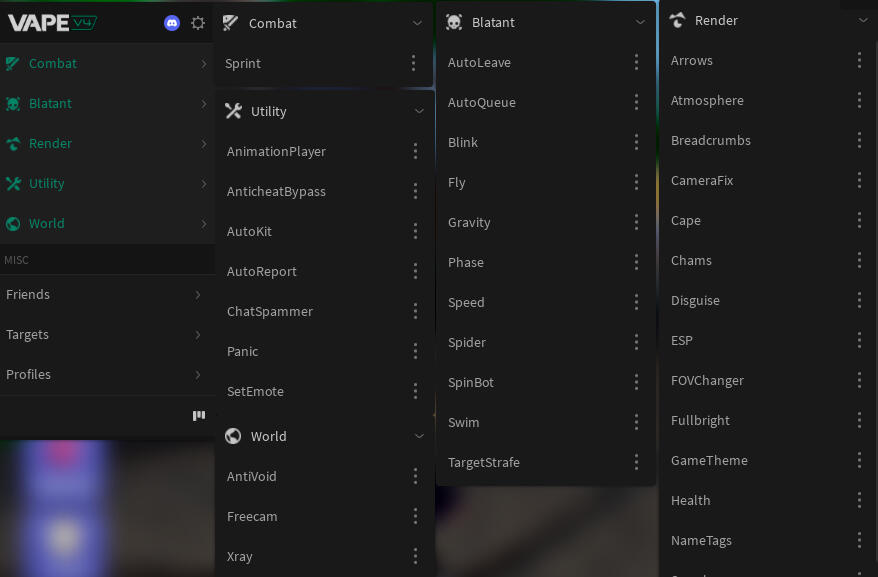878x577 pixels.
Task: Open options dots for TargetStrafe
Action: click(636, 462)
